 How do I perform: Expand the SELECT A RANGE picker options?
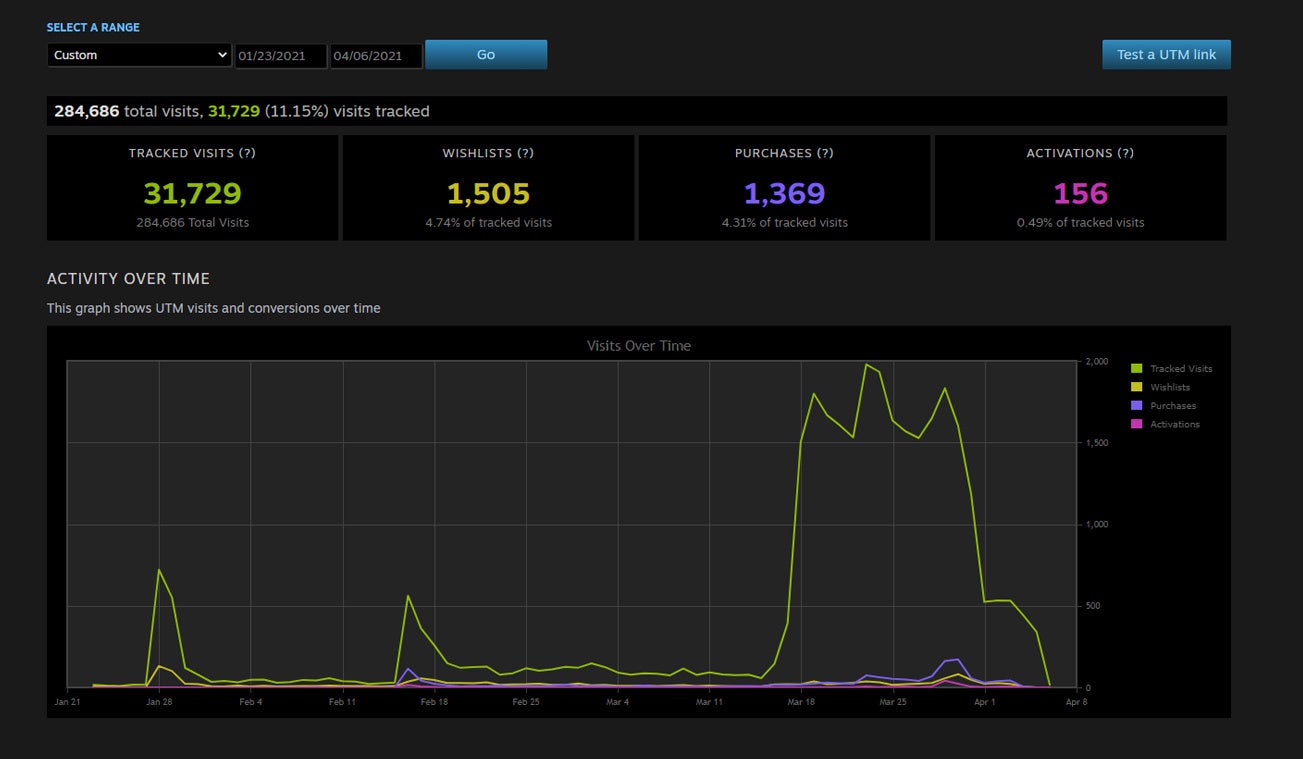138,55
